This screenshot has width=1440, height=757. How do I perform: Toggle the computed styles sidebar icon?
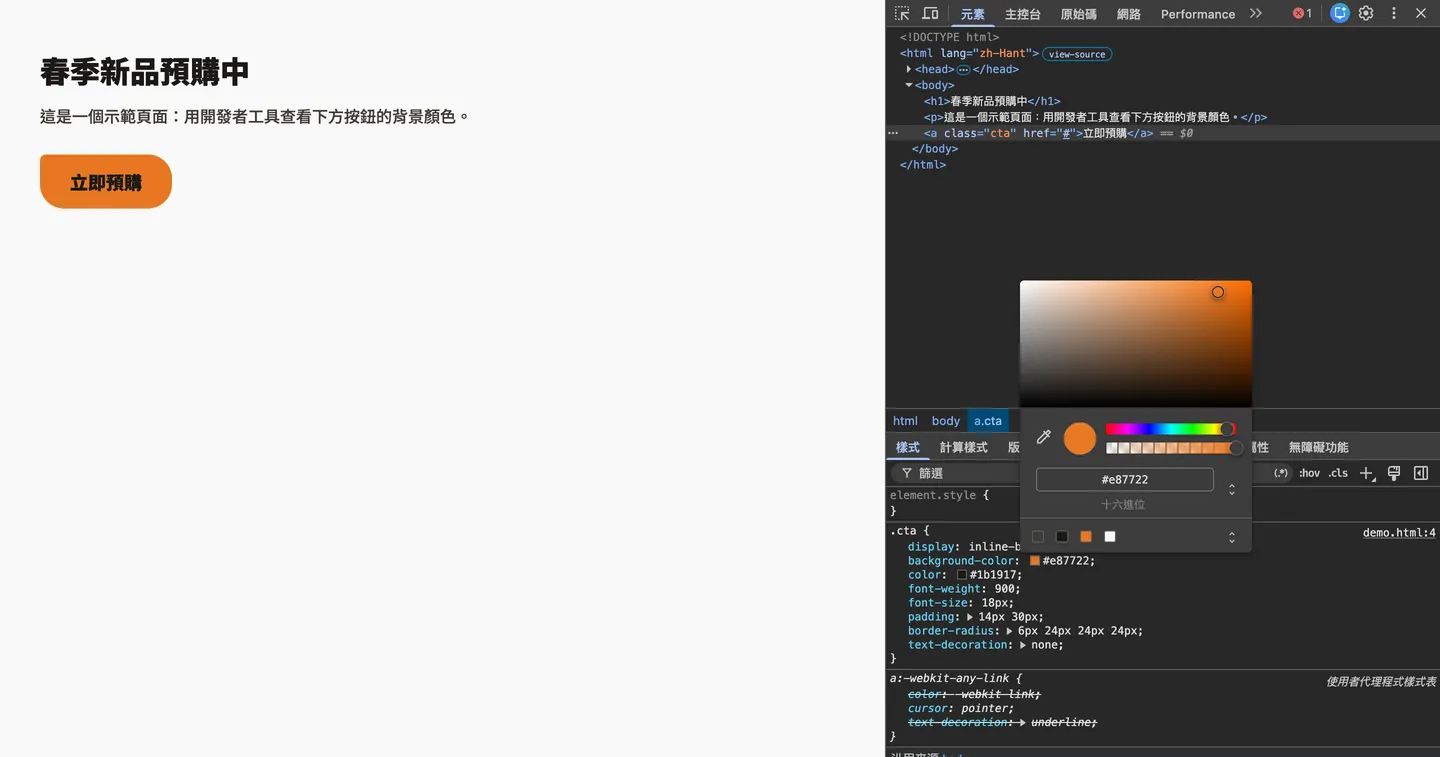click(1421, 473)
